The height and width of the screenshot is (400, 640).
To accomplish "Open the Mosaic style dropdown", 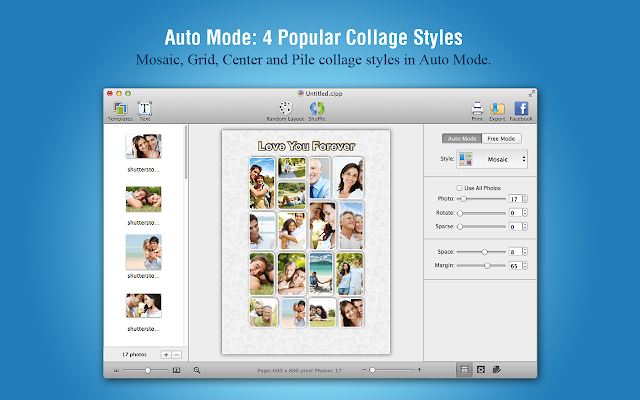I will 492,159.
